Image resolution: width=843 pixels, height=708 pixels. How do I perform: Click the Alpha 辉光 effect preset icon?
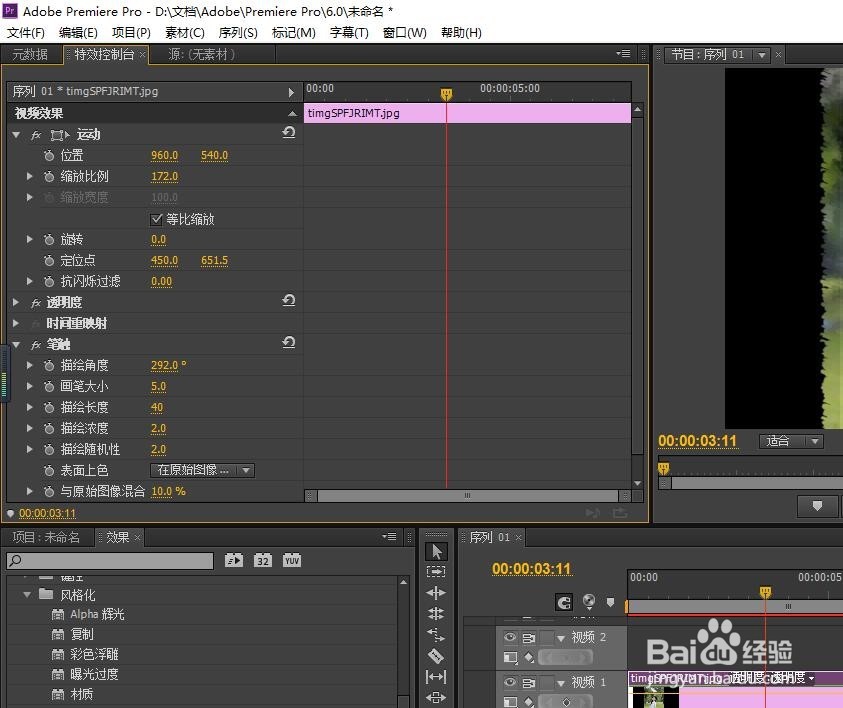coord(58,614)
